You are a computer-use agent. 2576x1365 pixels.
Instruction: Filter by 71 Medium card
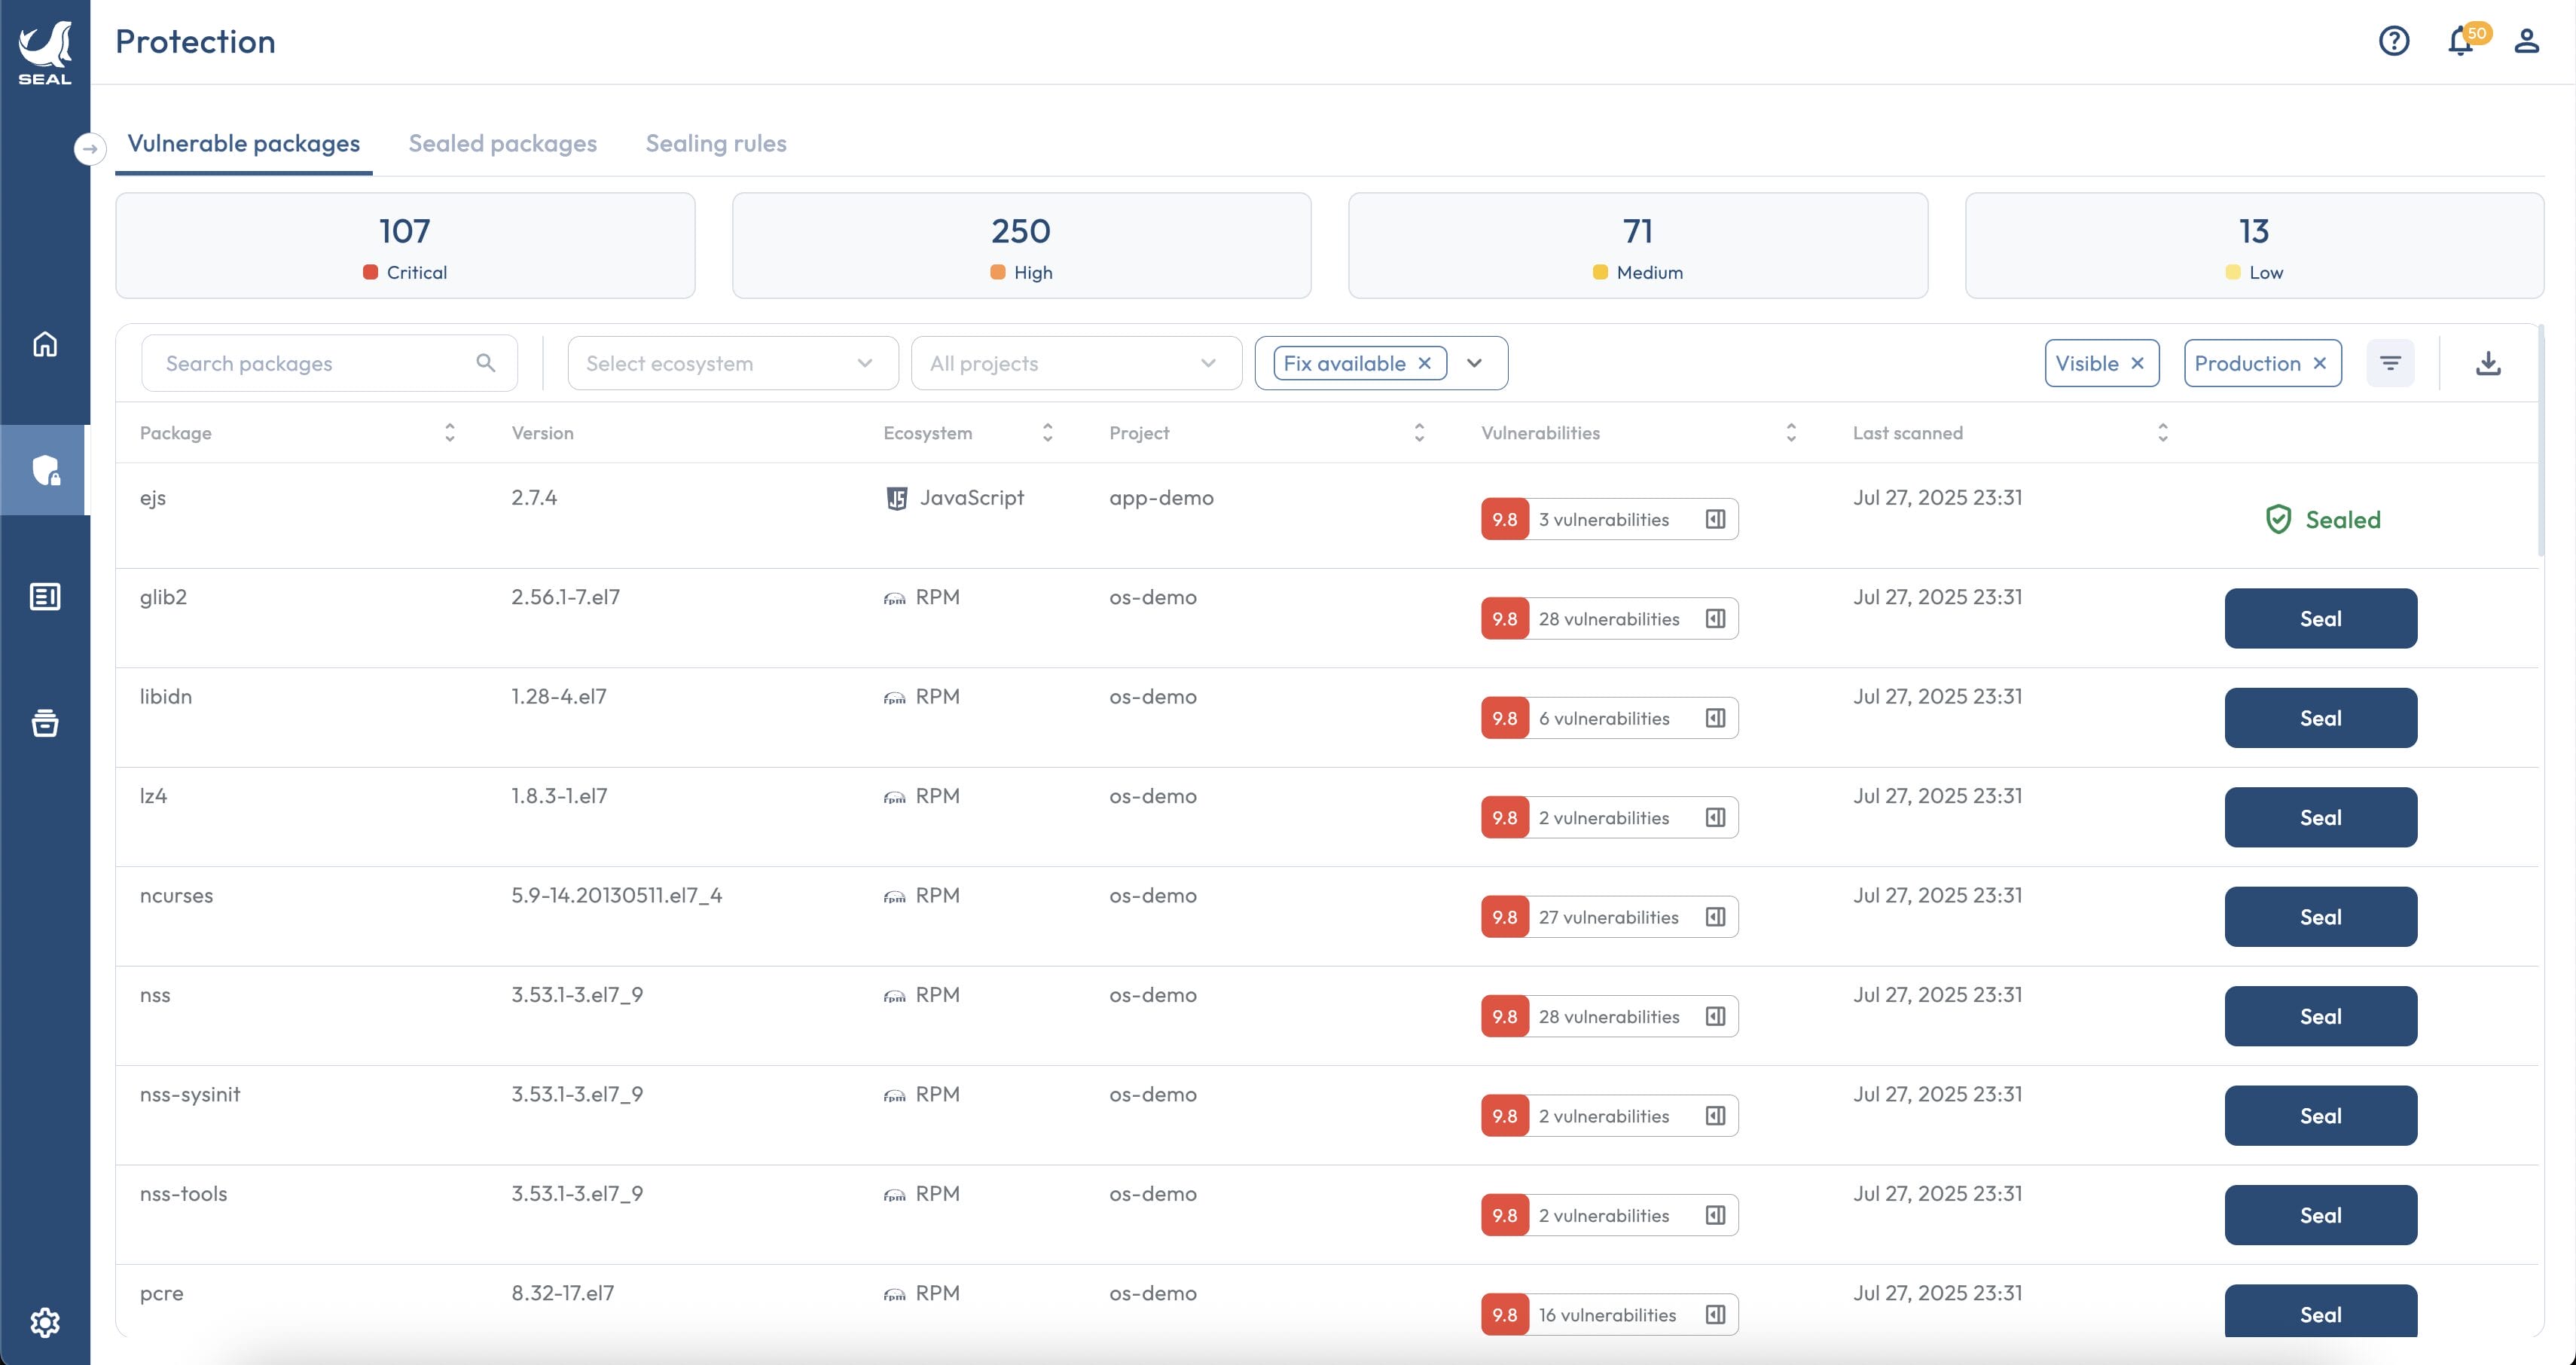tap(1638, 246)
